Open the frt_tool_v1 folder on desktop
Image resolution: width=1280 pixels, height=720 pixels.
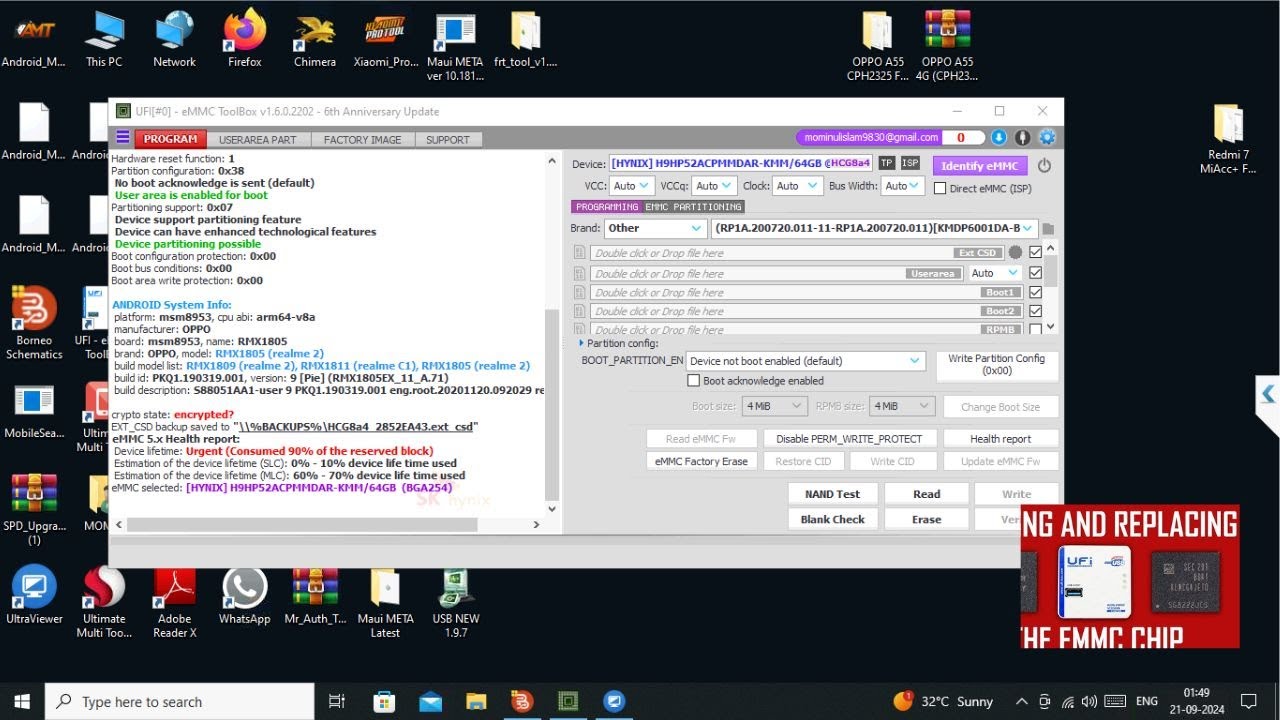pyautogui.click(x=525, y=39)
